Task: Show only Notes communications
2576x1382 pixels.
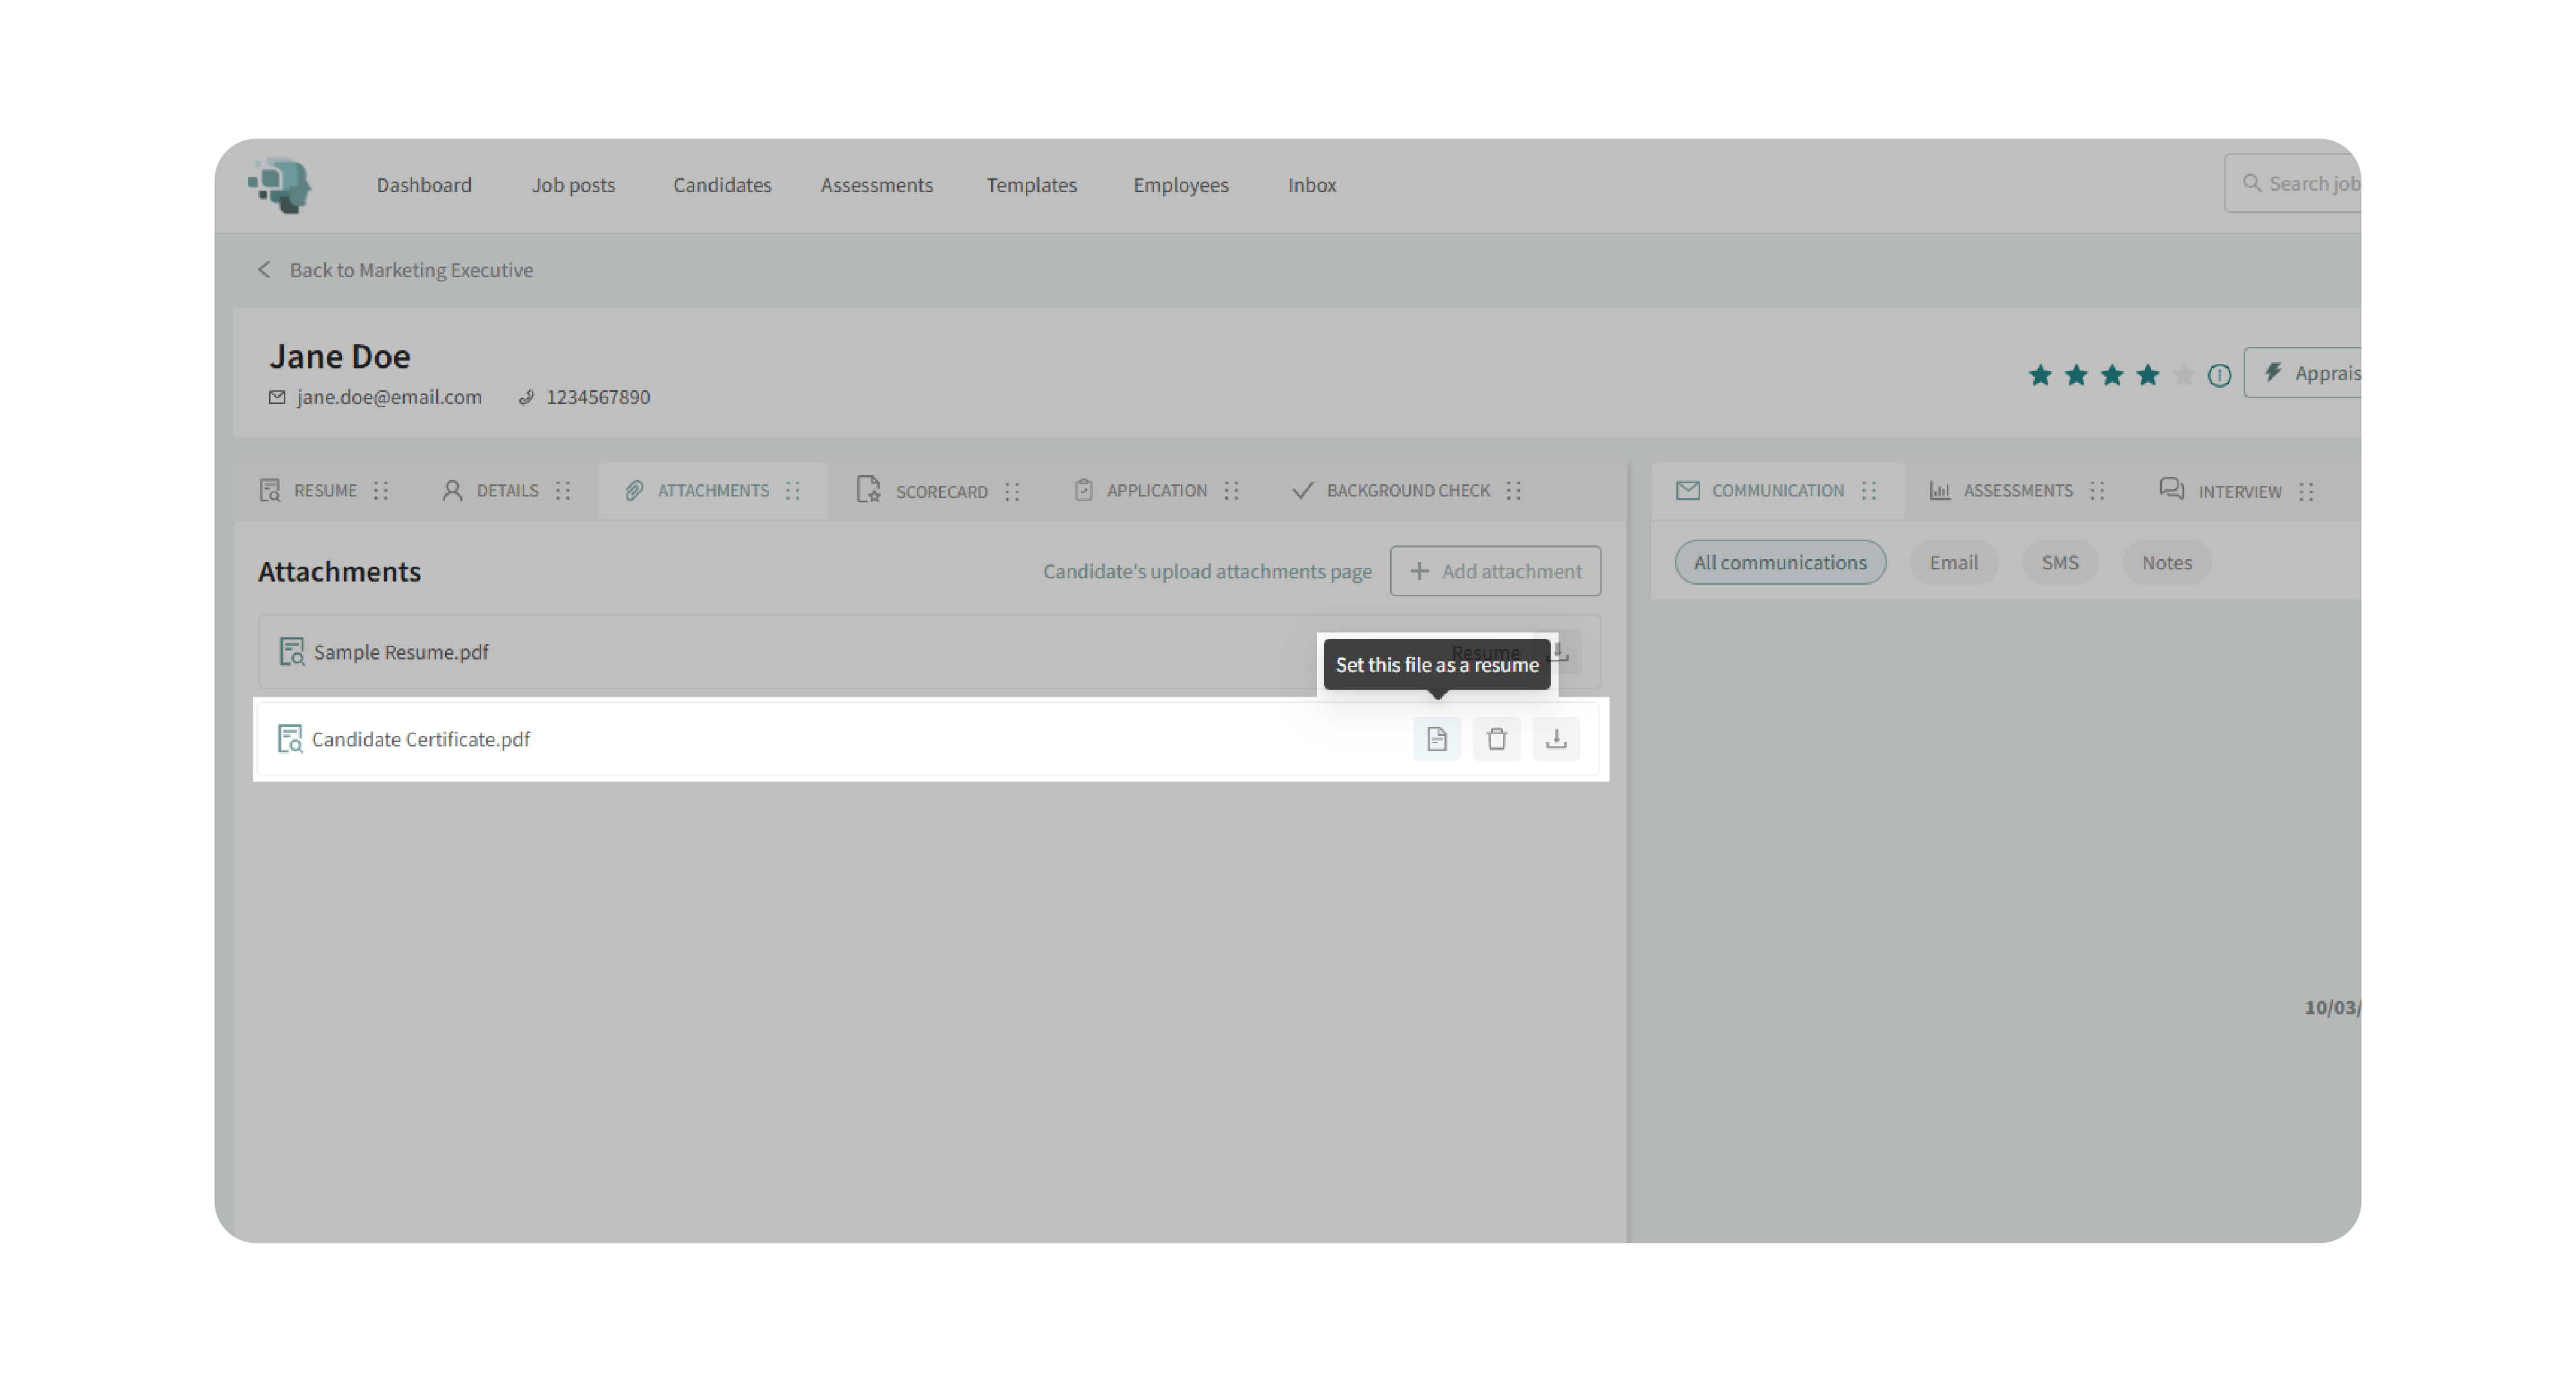Action: (x=2166, y=562)
